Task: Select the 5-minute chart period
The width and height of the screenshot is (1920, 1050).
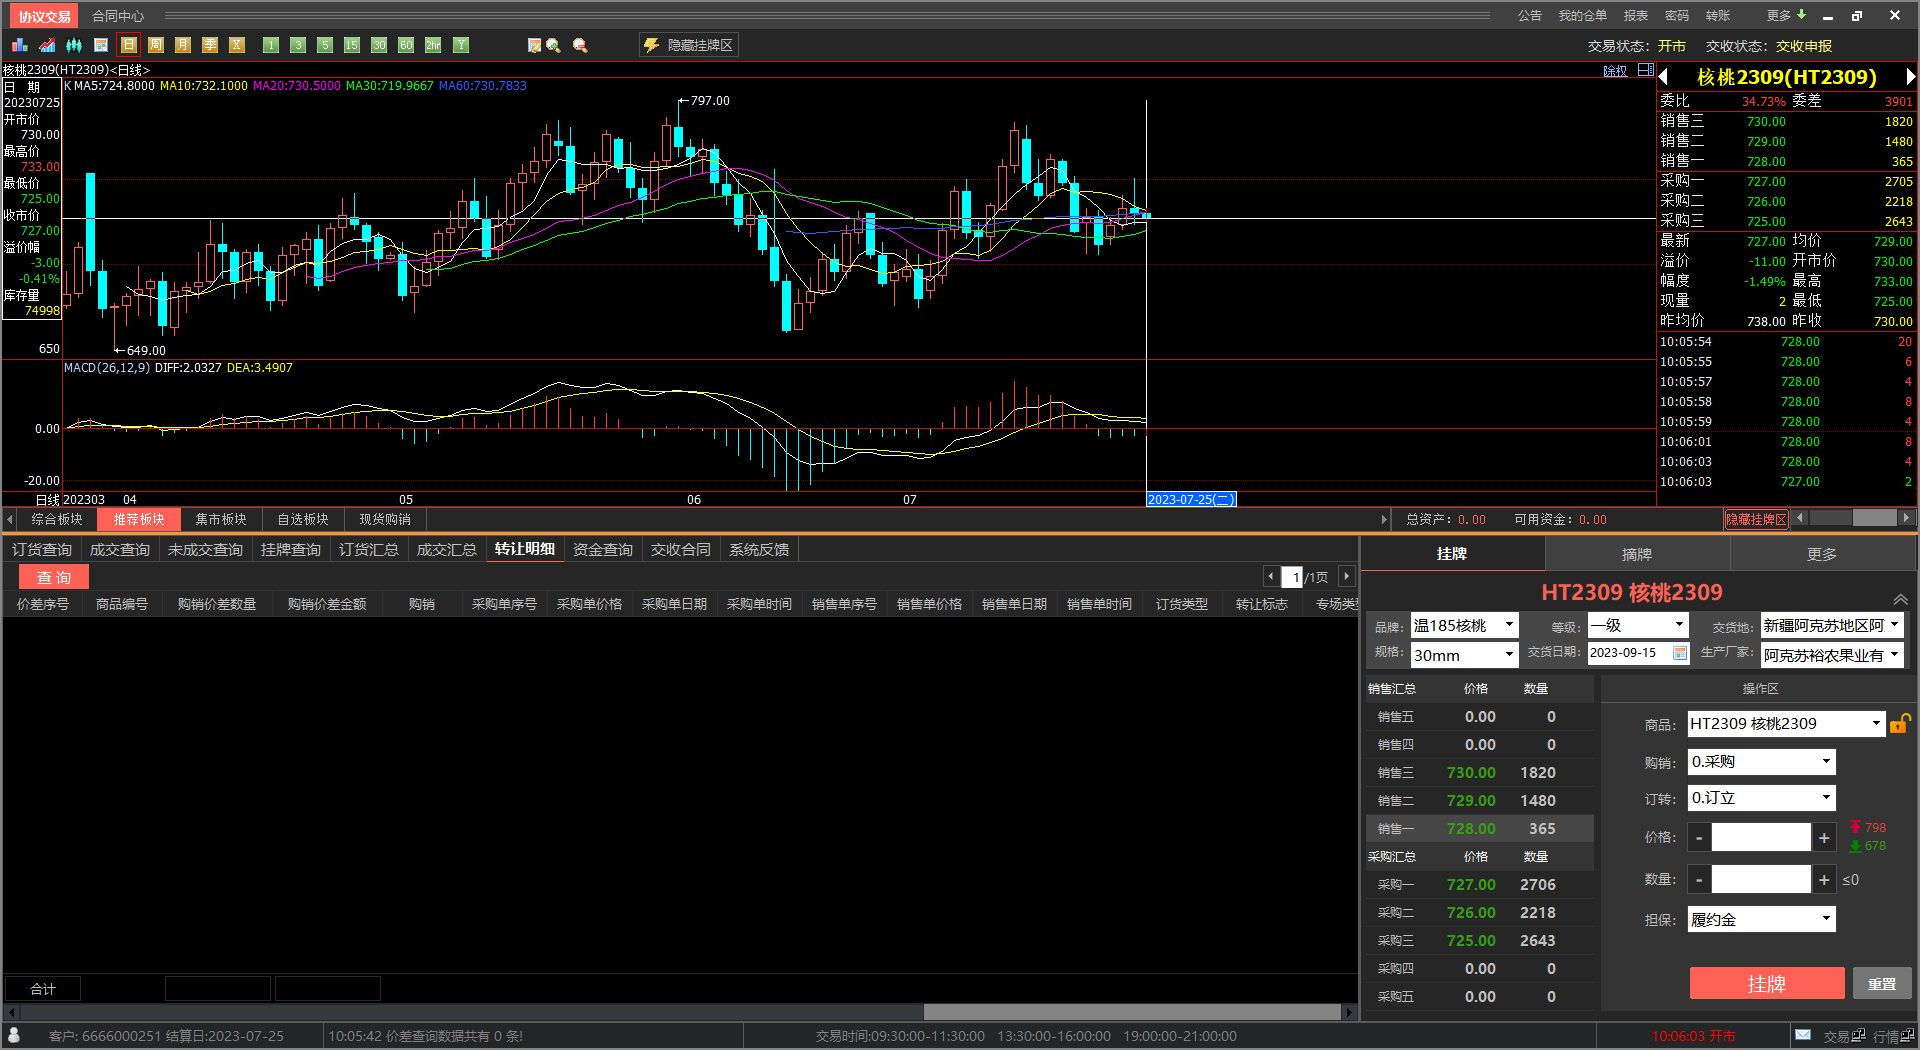Action: [x=325, y=45]
